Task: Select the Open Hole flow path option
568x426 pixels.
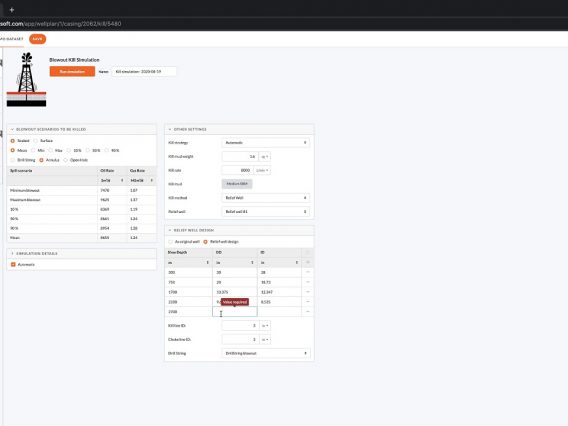Action: coord(66,160)
